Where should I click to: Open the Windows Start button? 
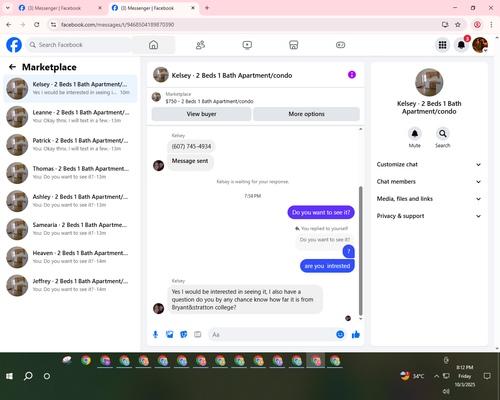point(9,376)
